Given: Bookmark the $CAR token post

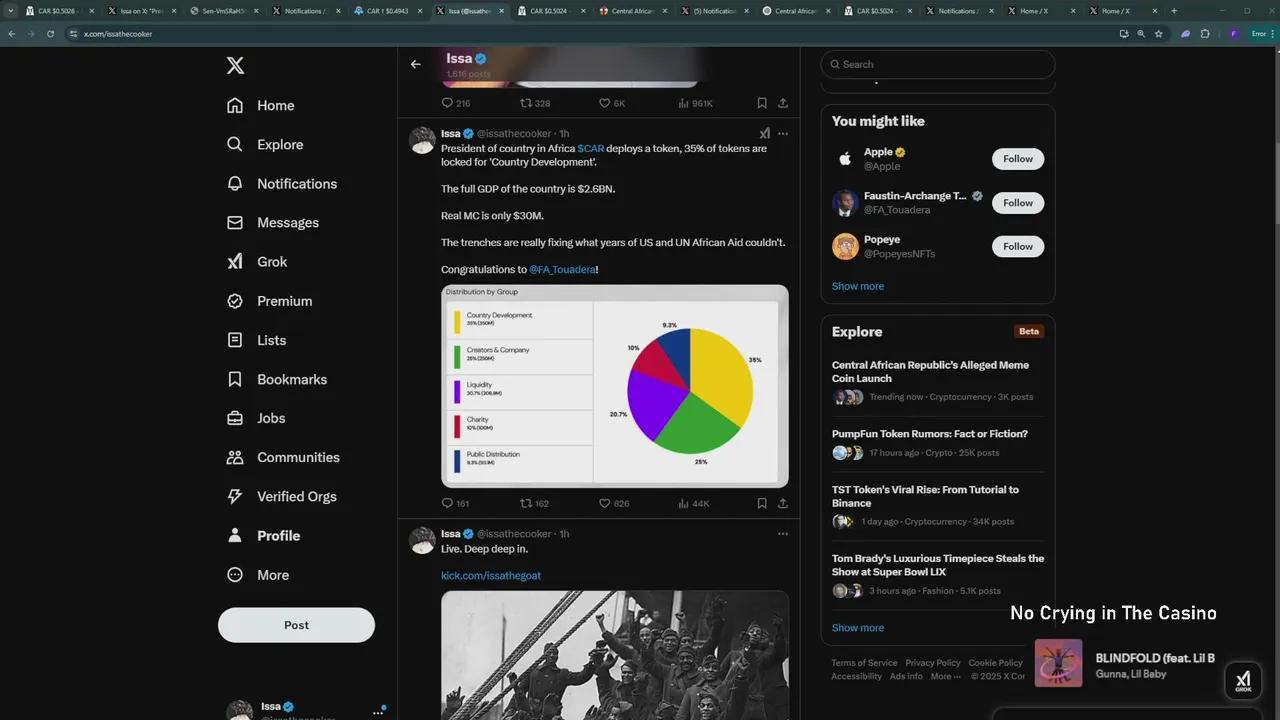Looking at the screenshot, I should [762, 503].
